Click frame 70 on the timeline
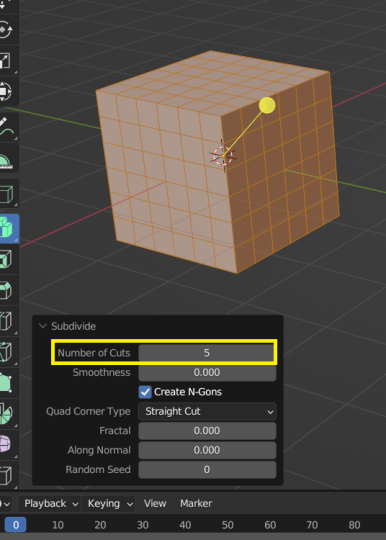Viewport: 386px width, 540px height. pos(312,525)
